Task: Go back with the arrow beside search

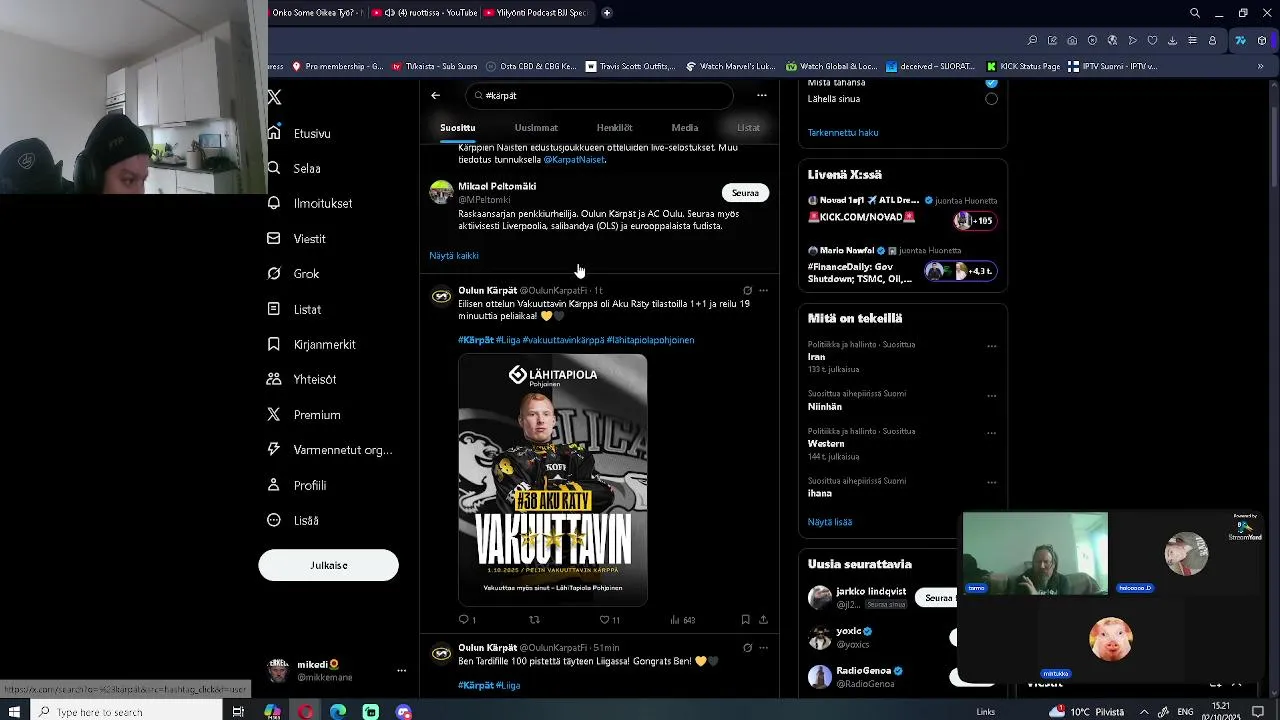Action: 435,95
